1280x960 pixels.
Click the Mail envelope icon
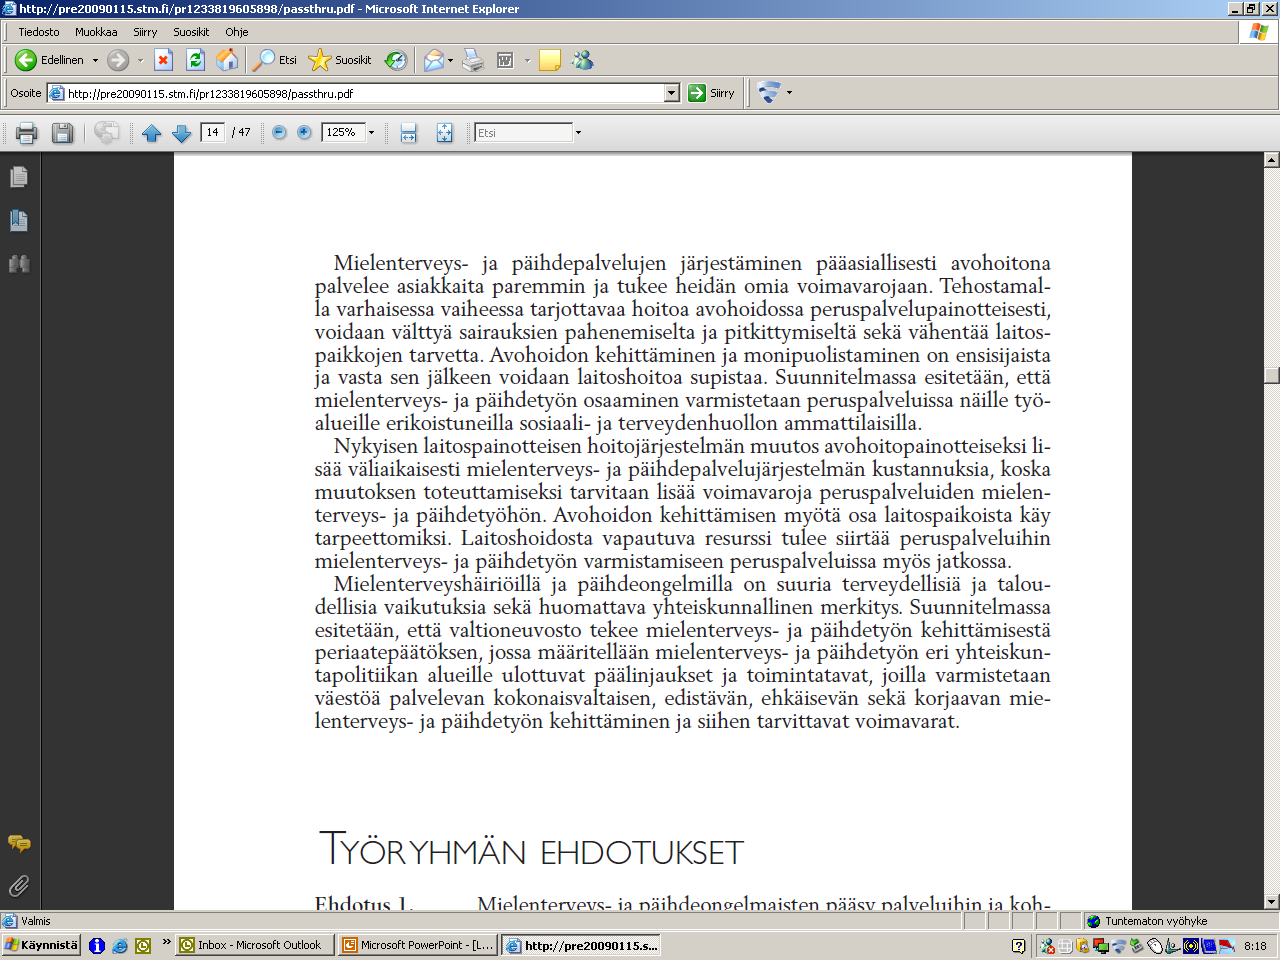[433, 60]
